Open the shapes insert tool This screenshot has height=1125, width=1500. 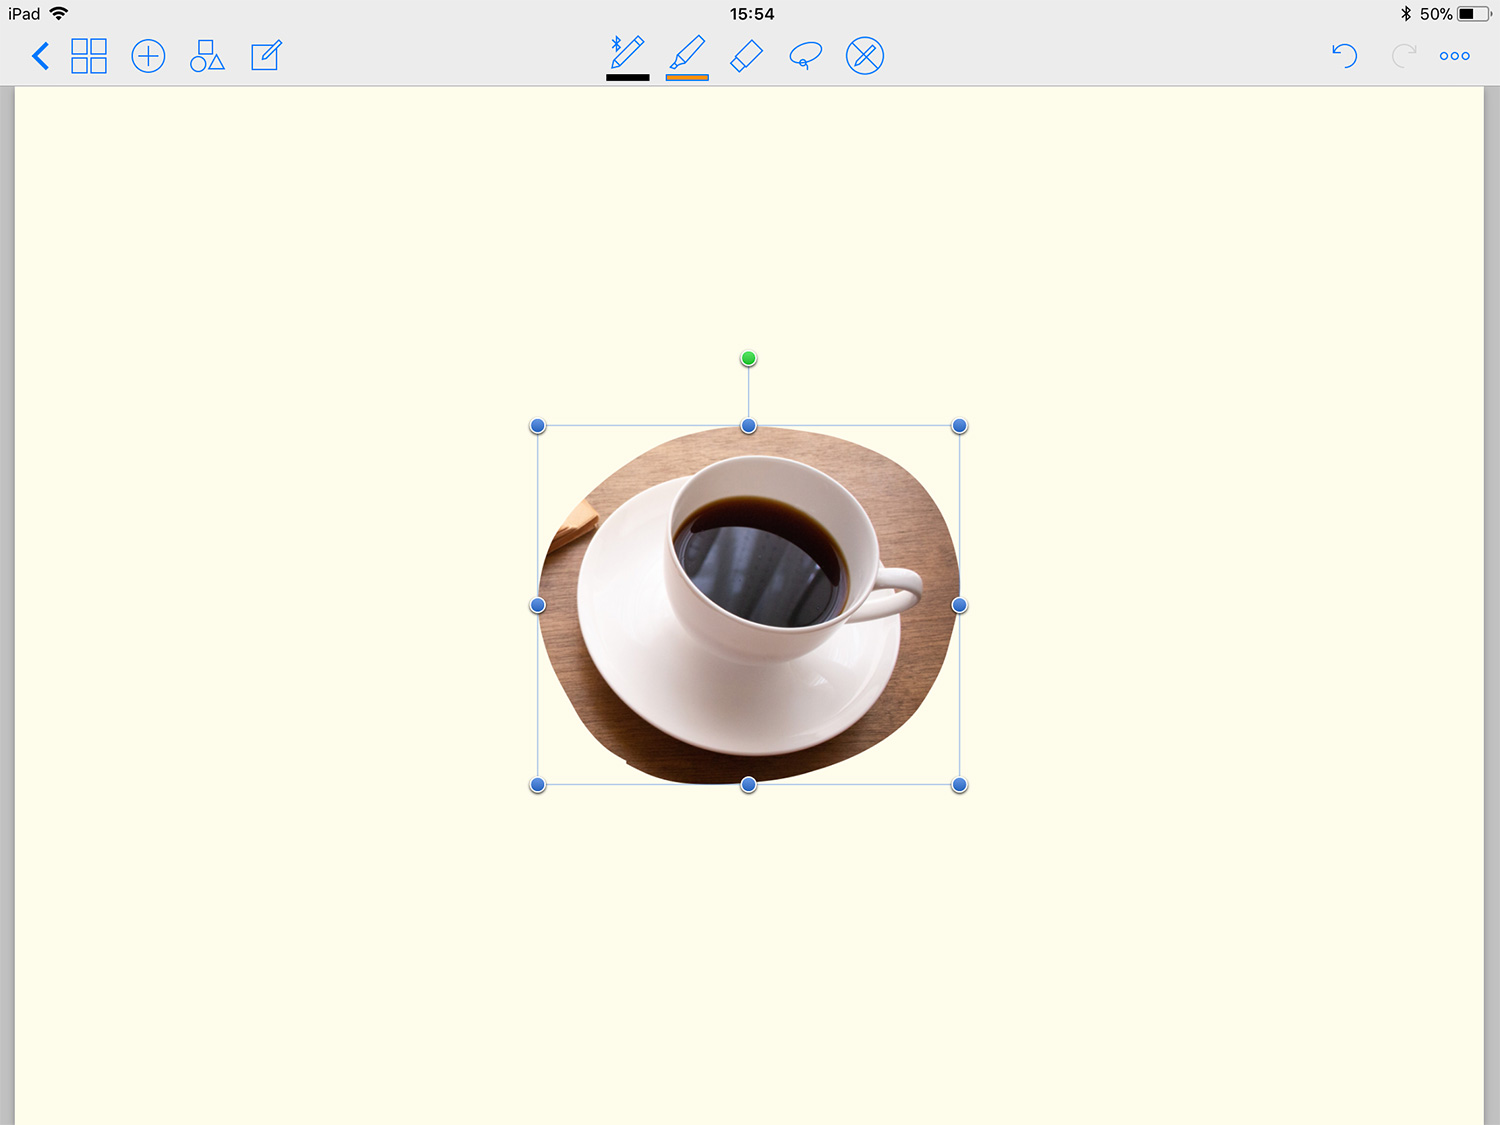(x=207, y=56)
